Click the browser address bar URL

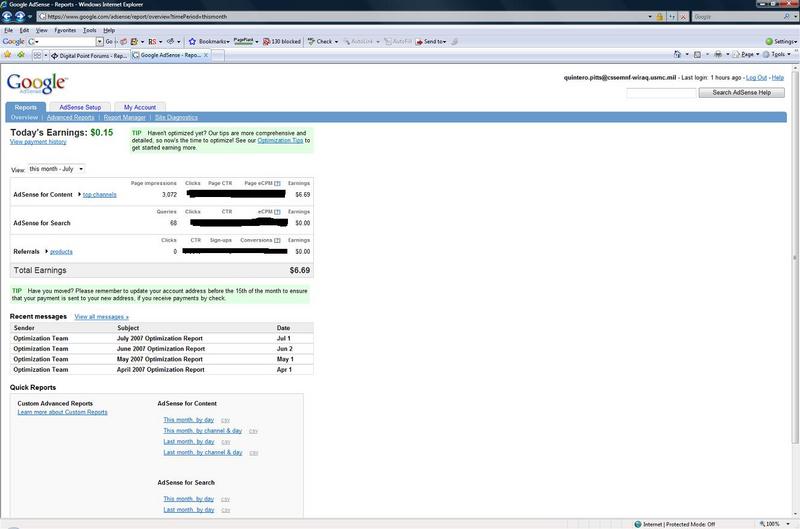click(342, 16)
